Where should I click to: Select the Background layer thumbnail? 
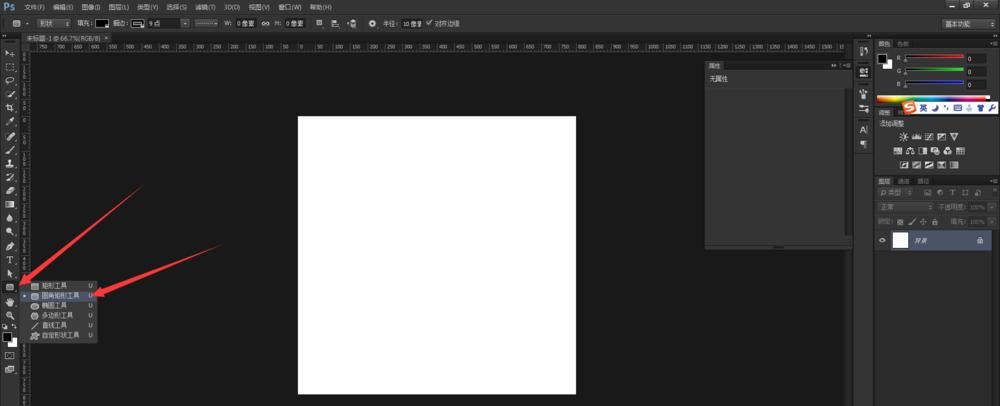900,240
